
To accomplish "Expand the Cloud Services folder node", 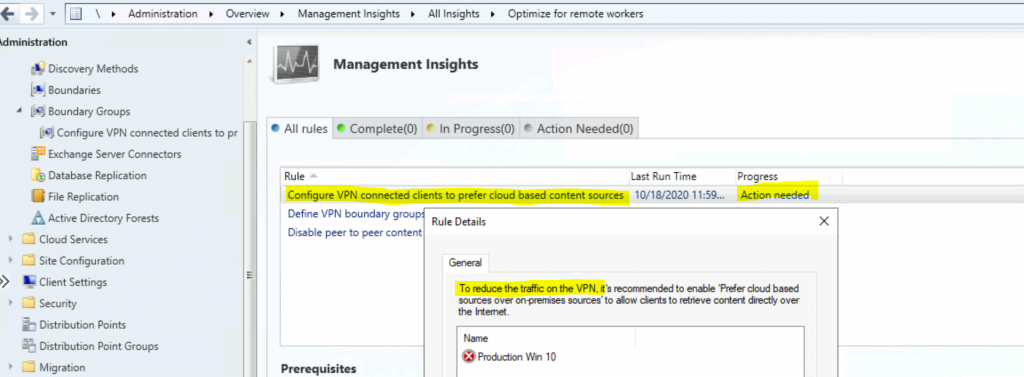I will [10, 239].
